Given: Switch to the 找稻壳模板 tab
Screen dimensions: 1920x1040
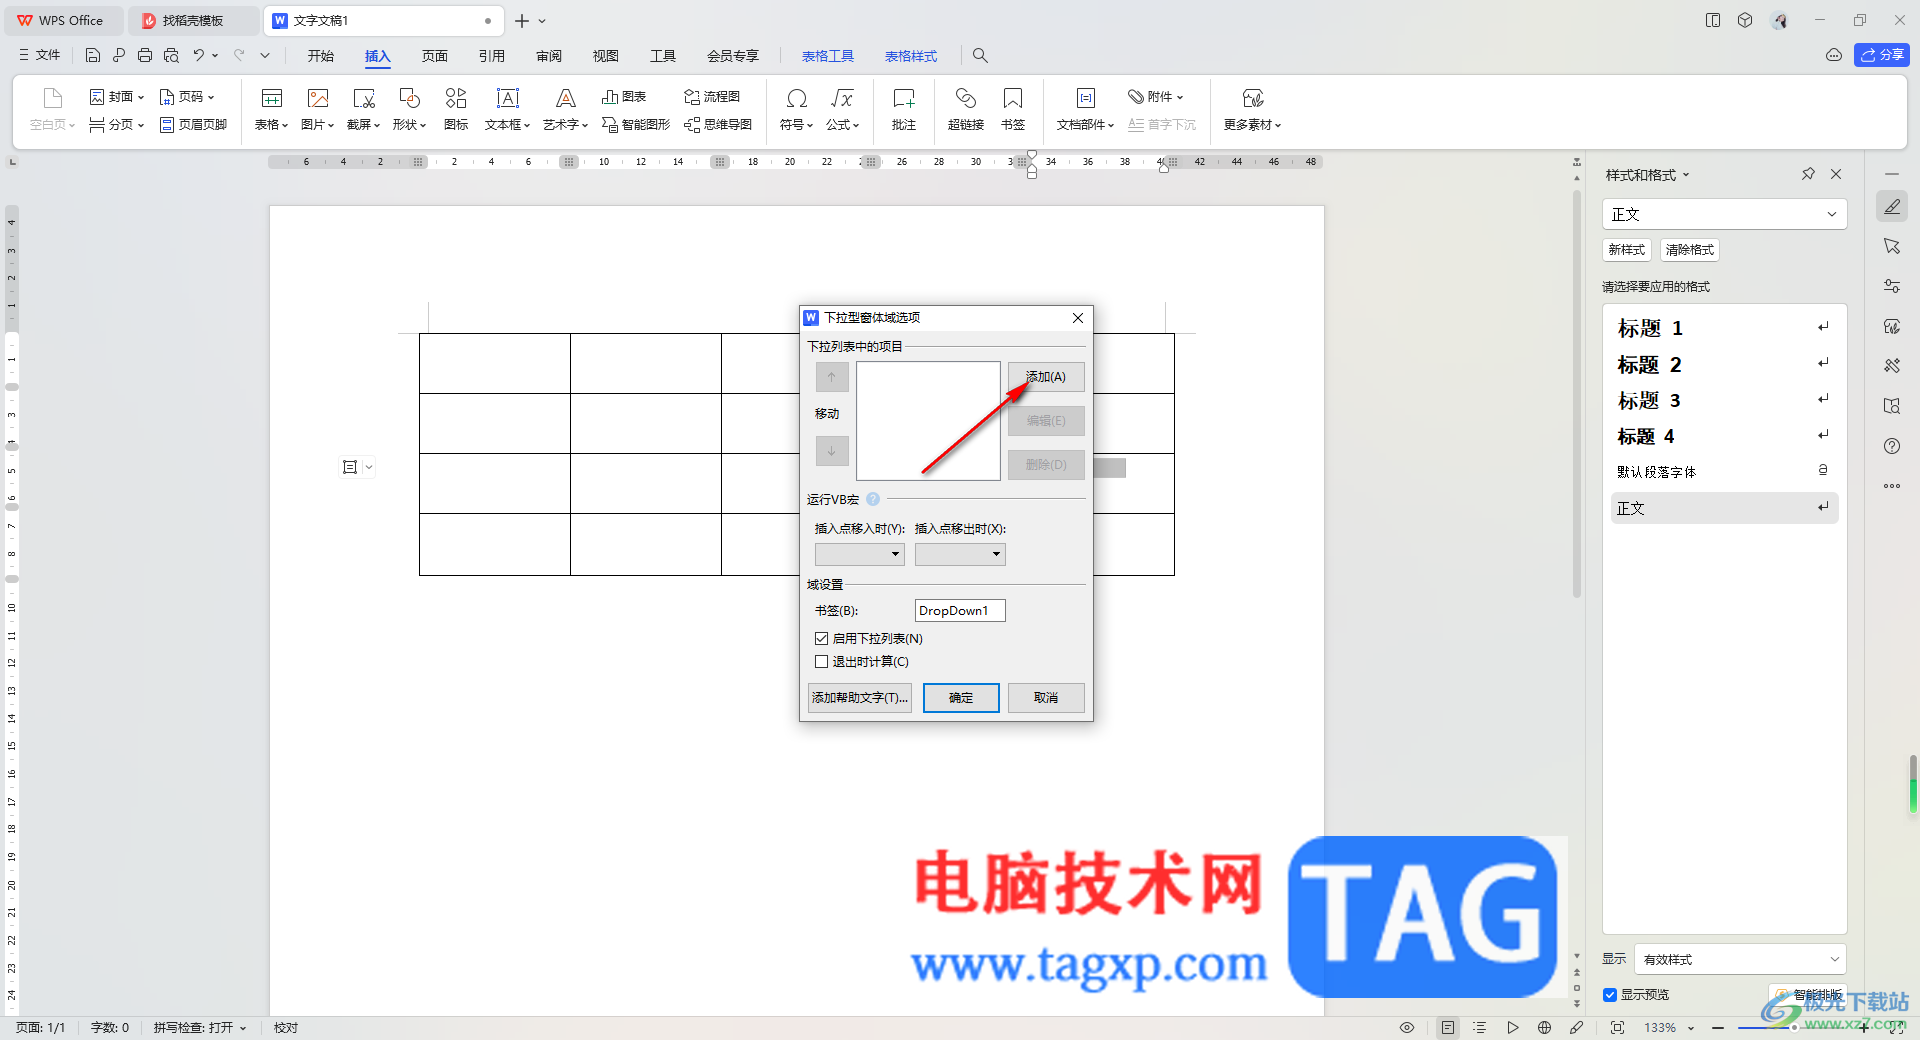Looking at the screenshot, I should 193,20.
